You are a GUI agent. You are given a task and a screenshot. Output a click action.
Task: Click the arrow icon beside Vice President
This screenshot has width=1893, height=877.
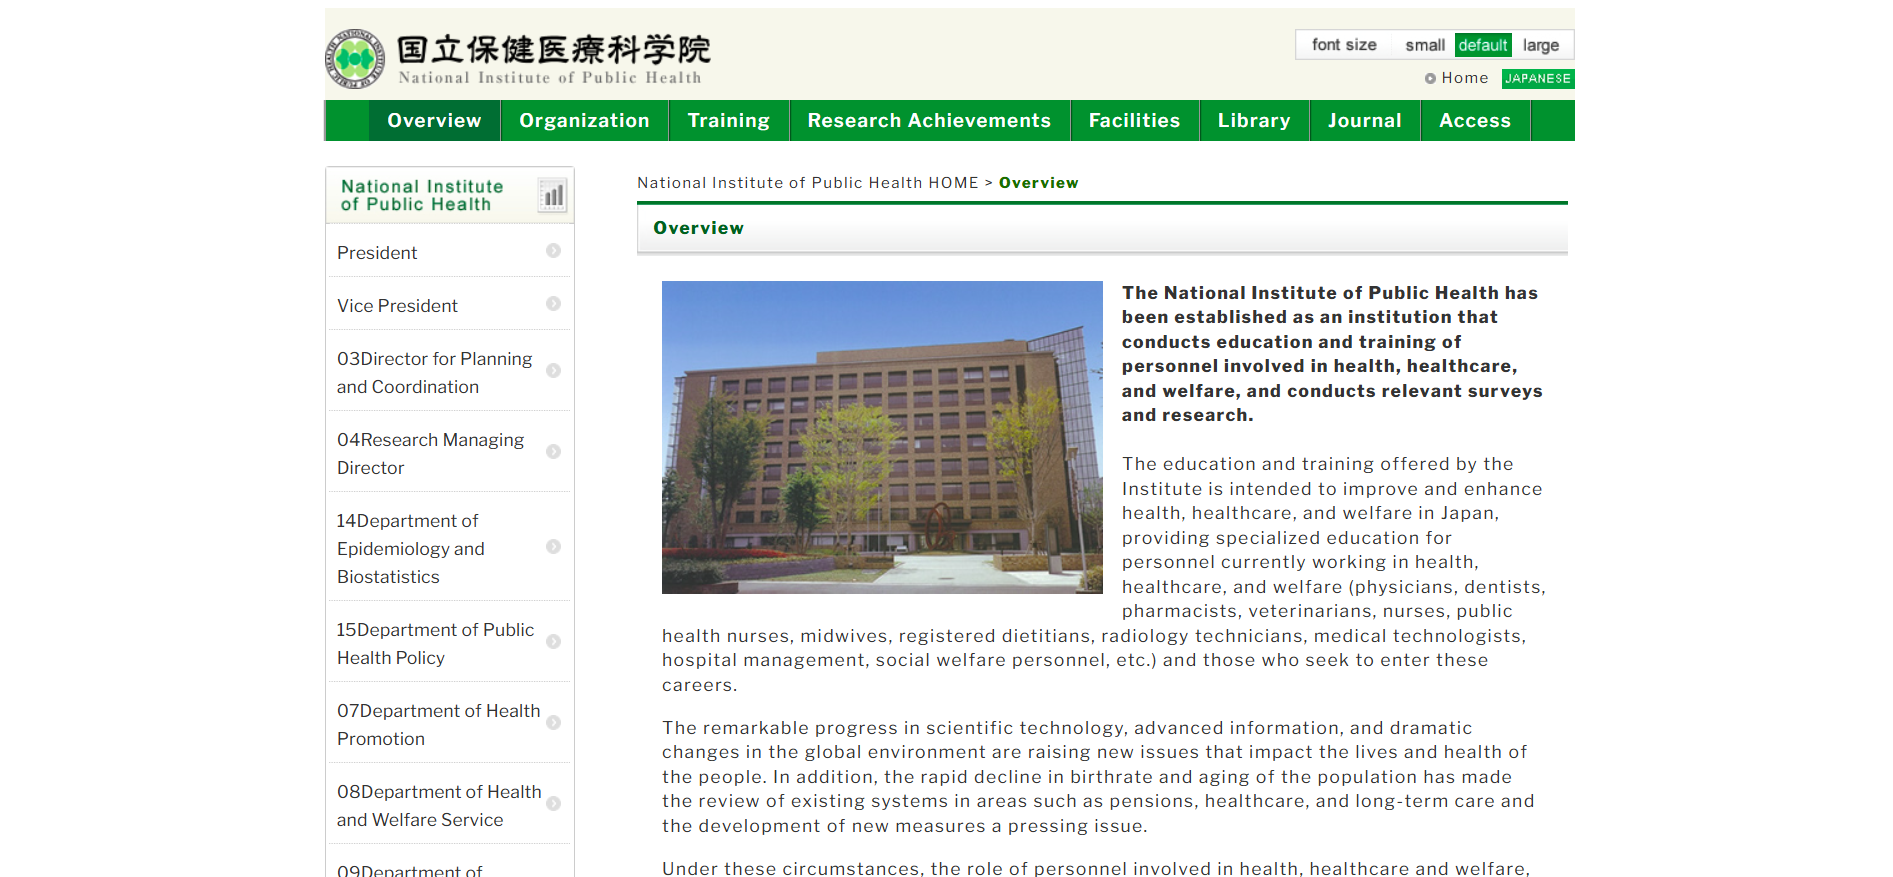(553, 304)
